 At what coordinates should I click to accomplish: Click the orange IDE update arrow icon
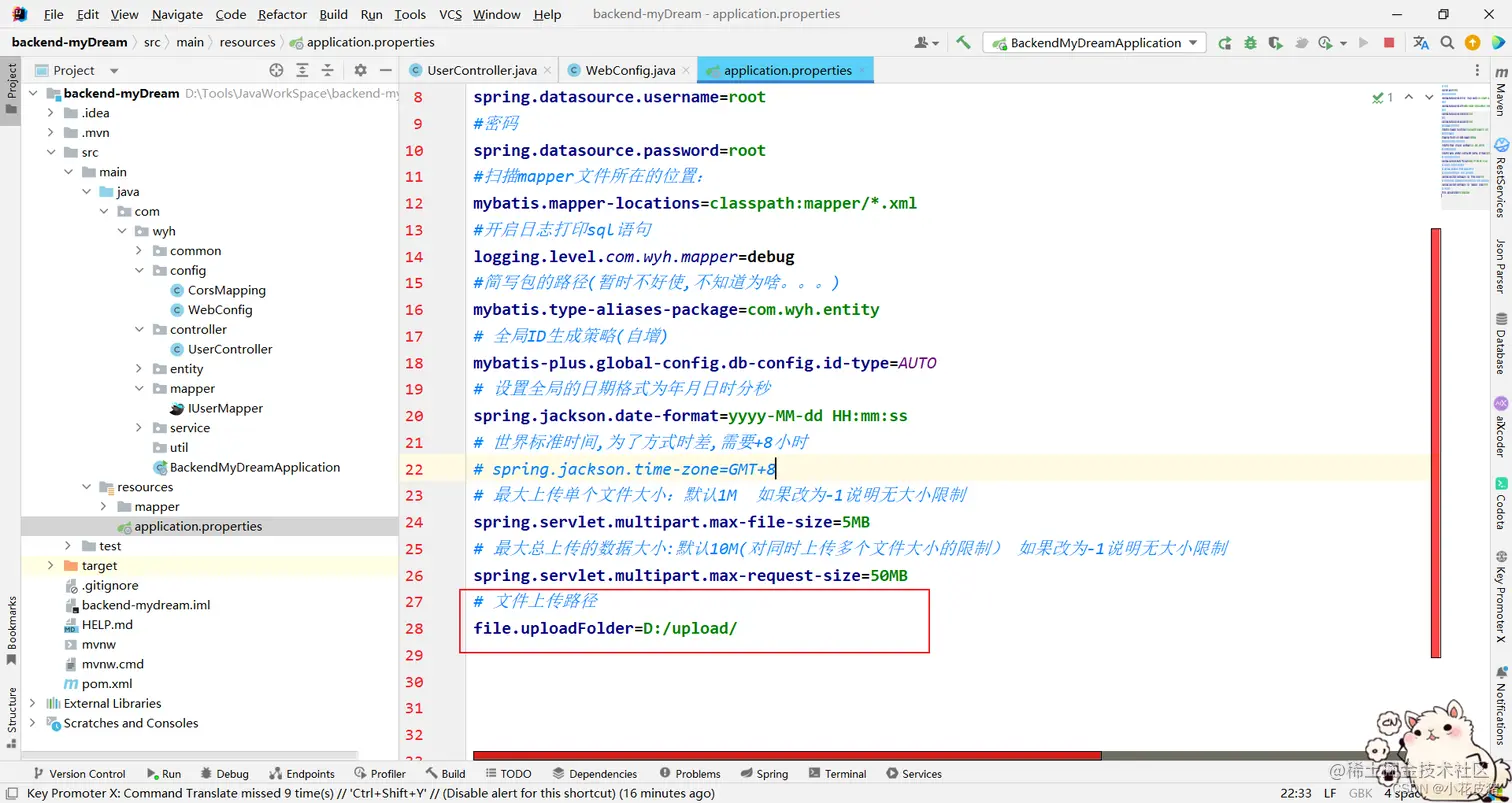point(1472,43)
